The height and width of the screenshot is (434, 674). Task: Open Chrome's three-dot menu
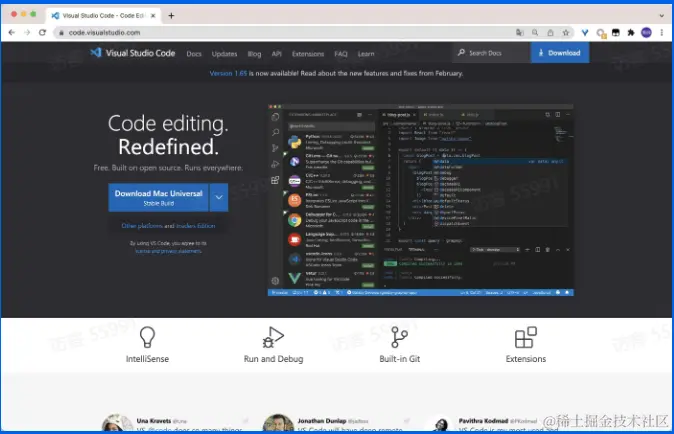[662, 33]
